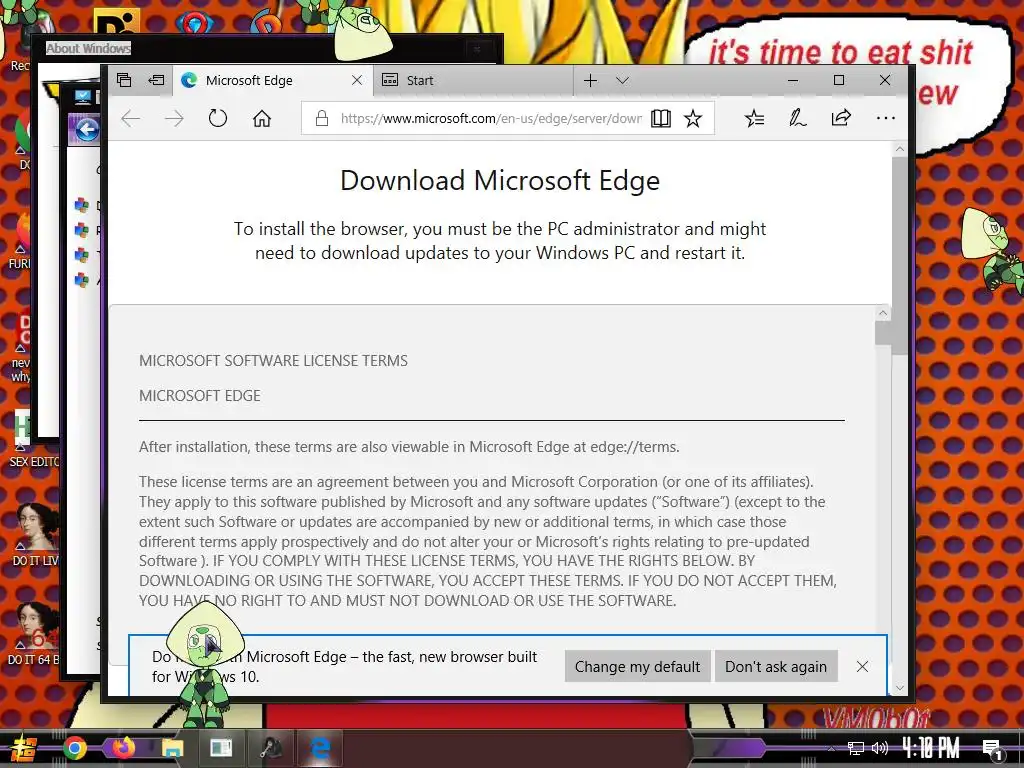Image resolution: width=1024 pixels, height=768 pixels.
Task: Click the volume tray icon
Action: click(879, 748)
